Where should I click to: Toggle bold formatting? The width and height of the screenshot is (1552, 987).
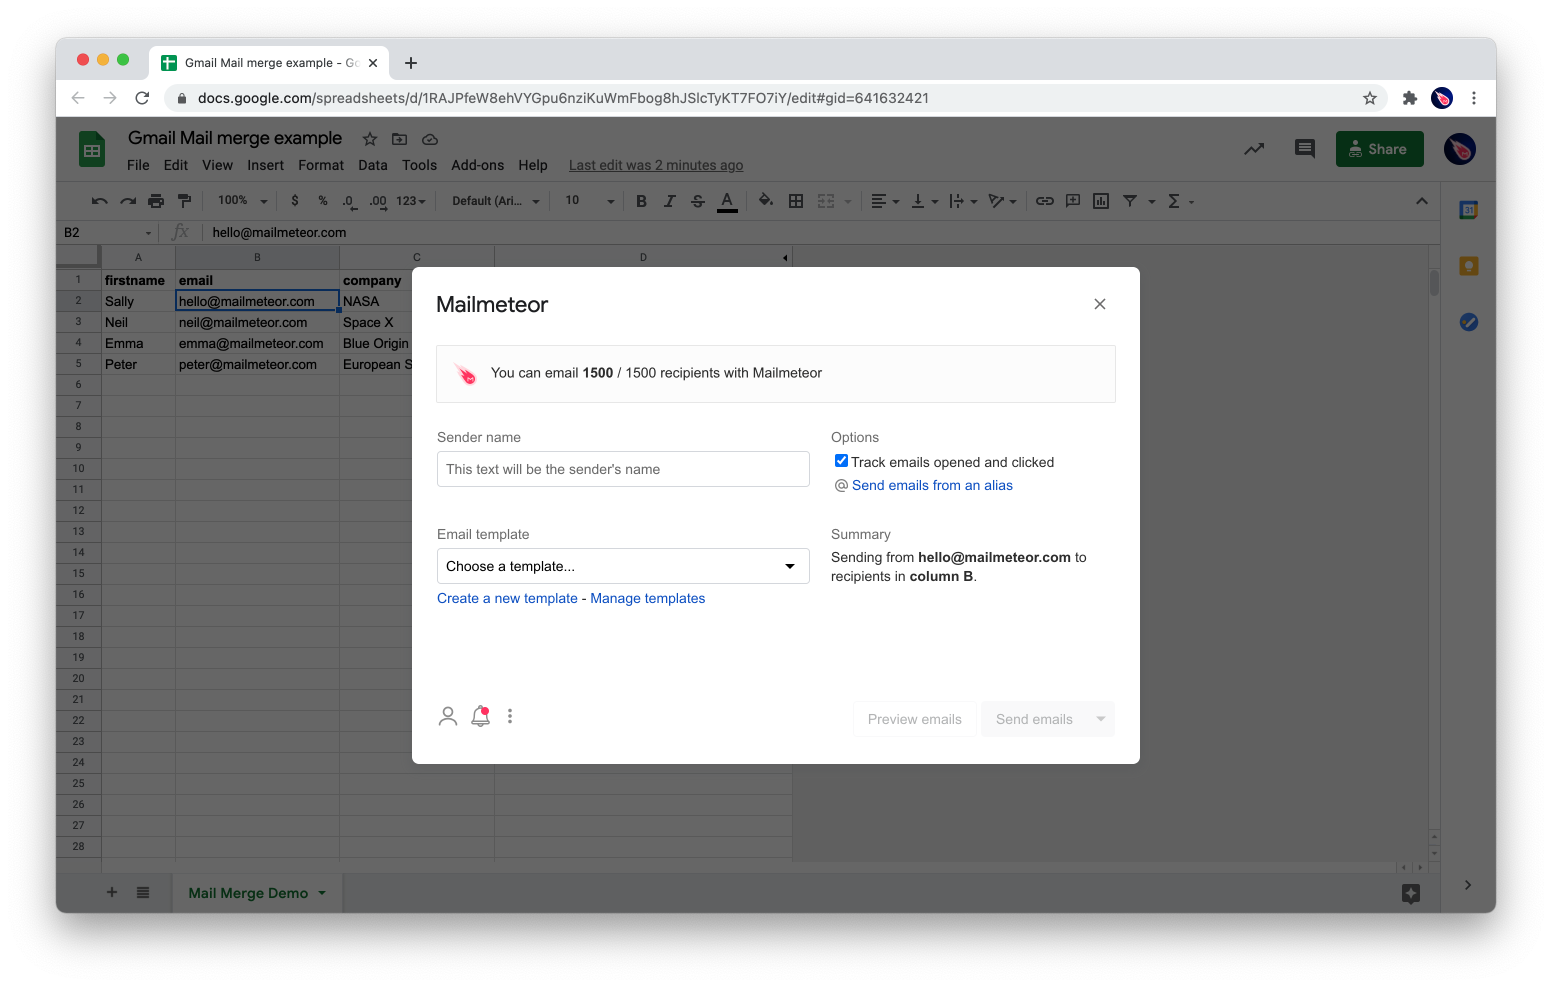pyautogui.click(x=641, y=201)
